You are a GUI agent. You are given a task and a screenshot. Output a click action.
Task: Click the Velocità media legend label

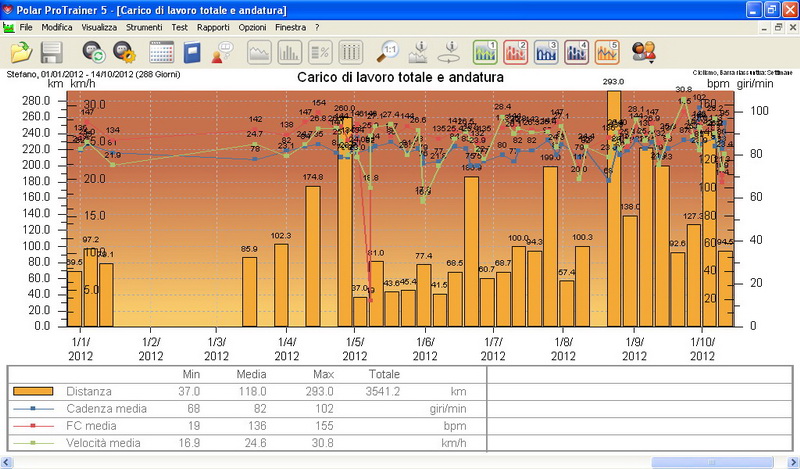tap(105, 442)
